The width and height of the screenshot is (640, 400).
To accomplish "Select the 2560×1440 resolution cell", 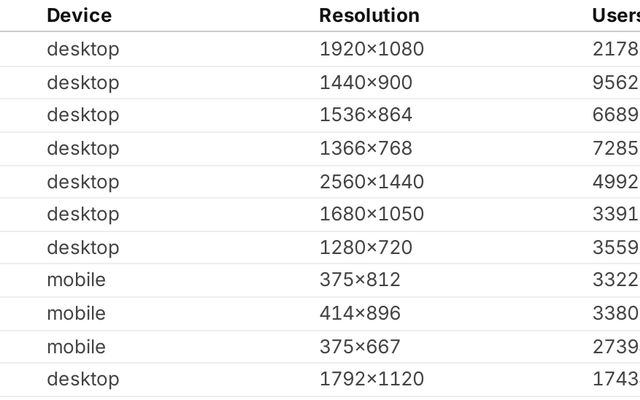I will point(371,181).
